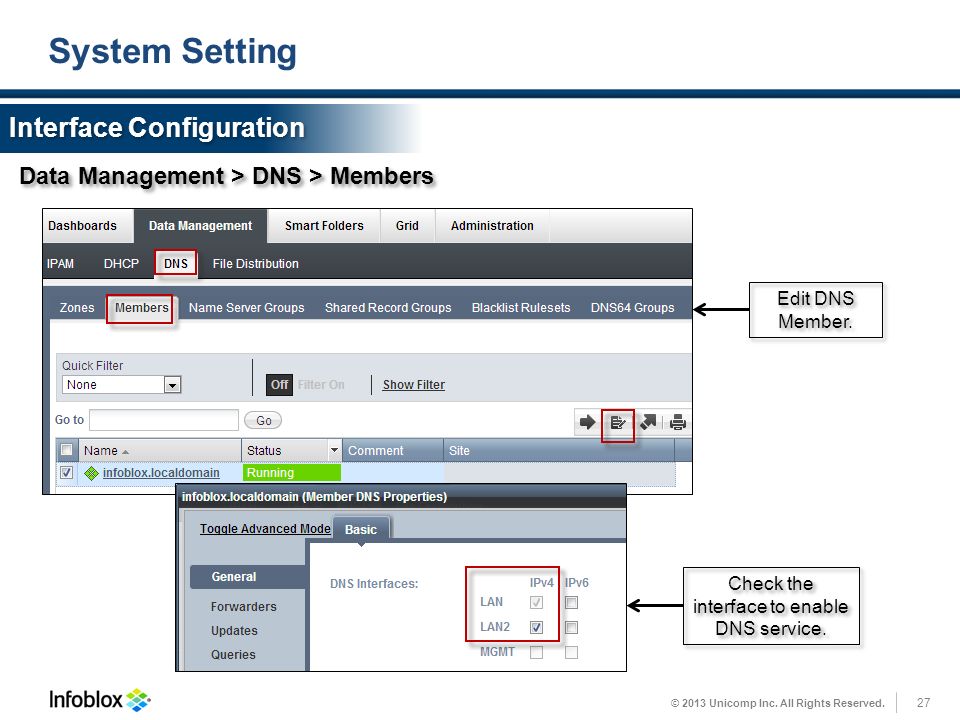Image resolution: width=960 pixels, height=720 pixels.
Task: Open the Grid tab
Action: [x=407, y=226]
